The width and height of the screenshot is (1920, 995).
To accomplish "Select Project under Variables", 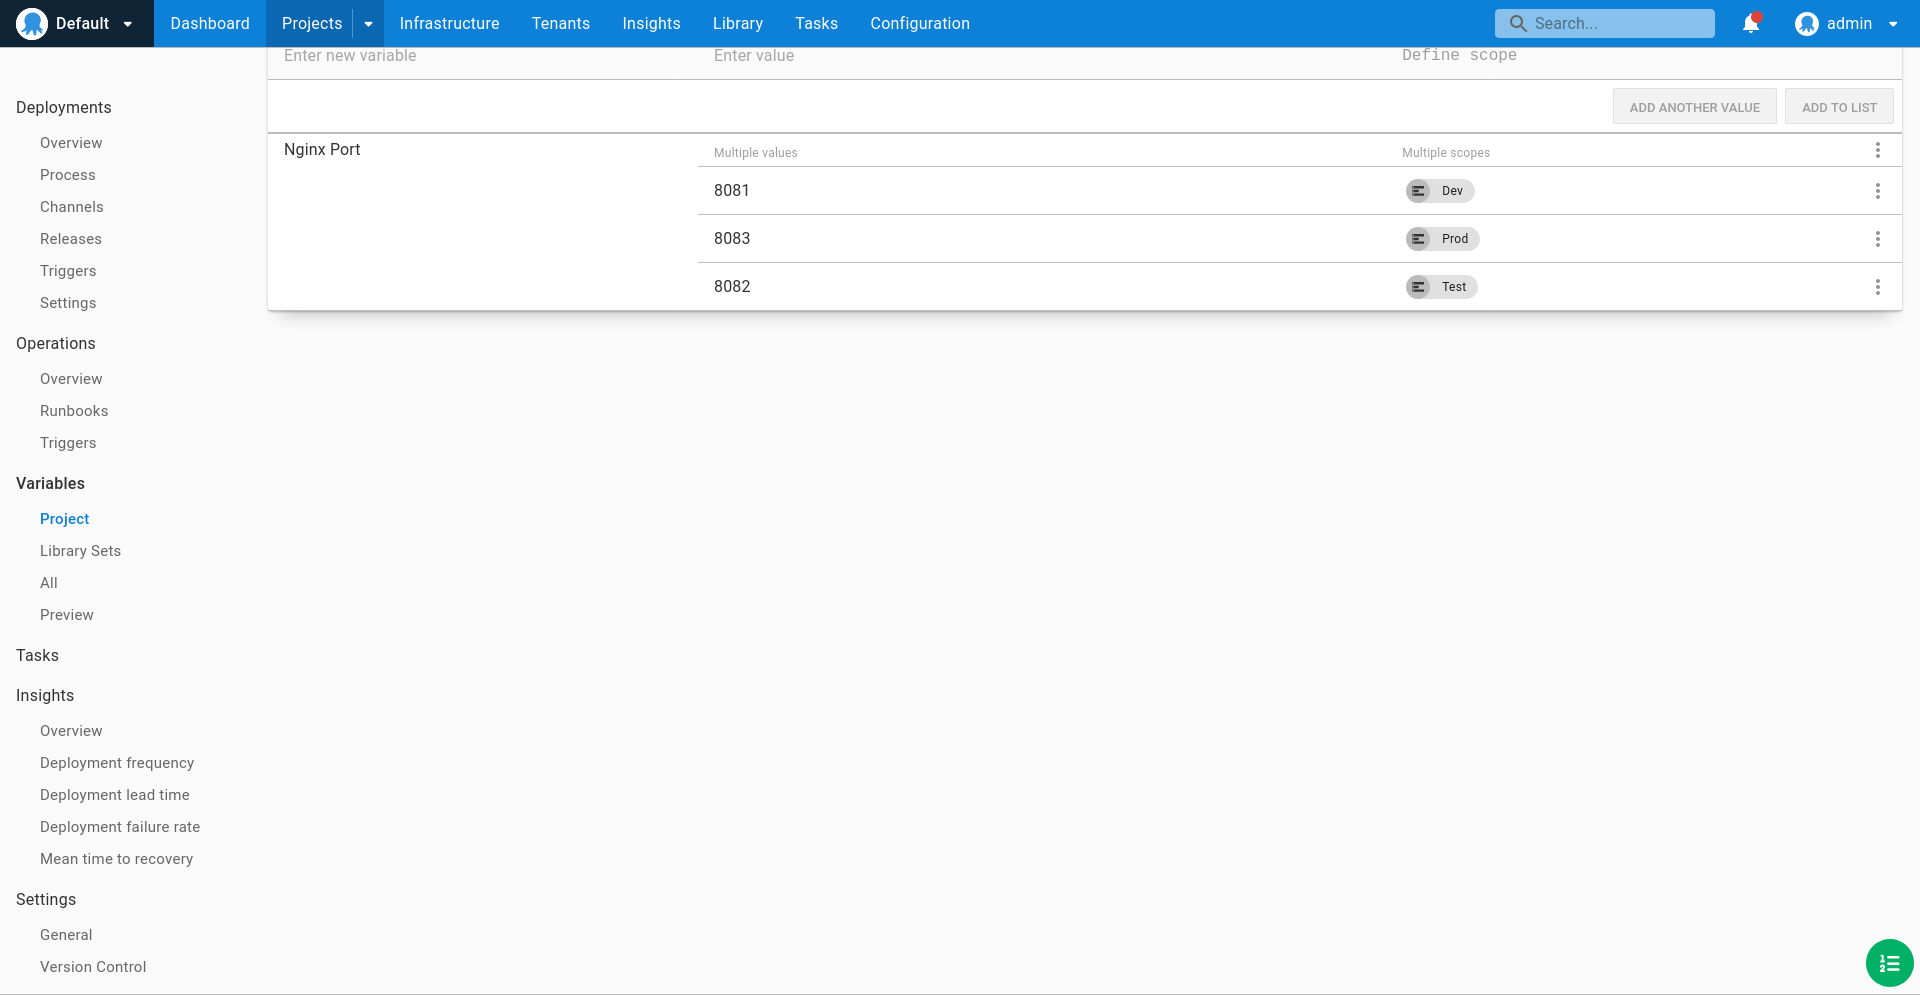I will coord(65,519).
